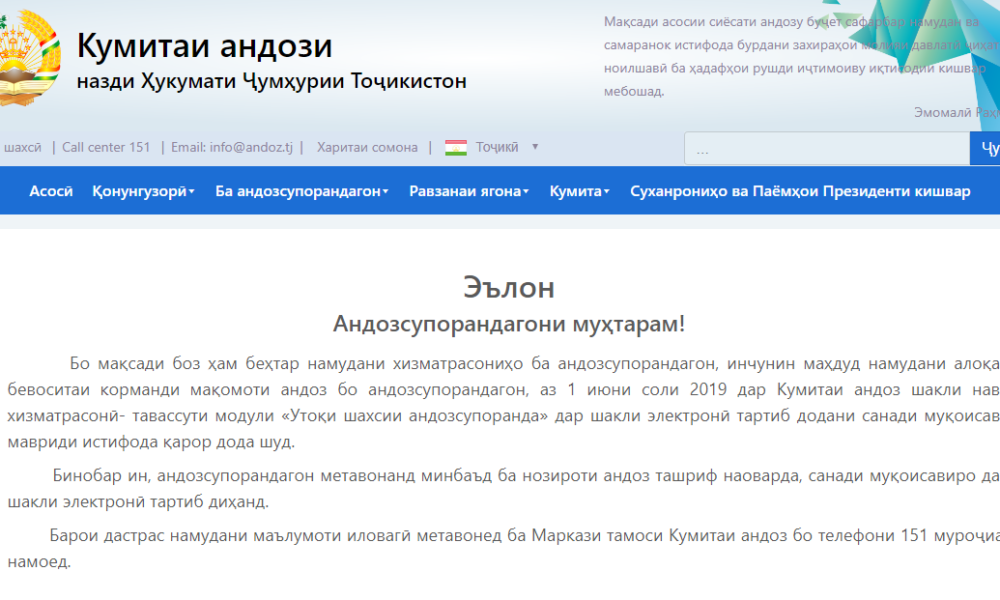Expand the Ба андозсупорандагон menu
Viewport: 1000px width, 600px height.
301,192
